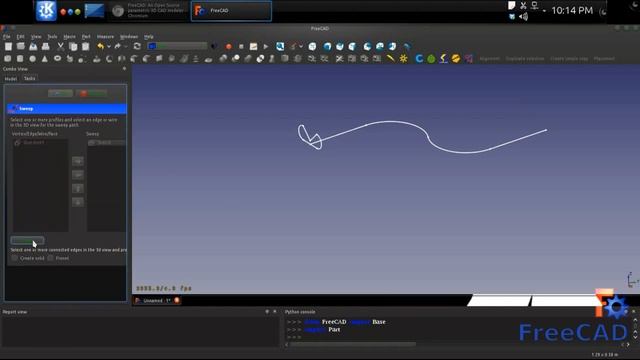The image size is (640, 360).
Task: Click the red Cancel button in Tasks
Action: coord(91,93)
